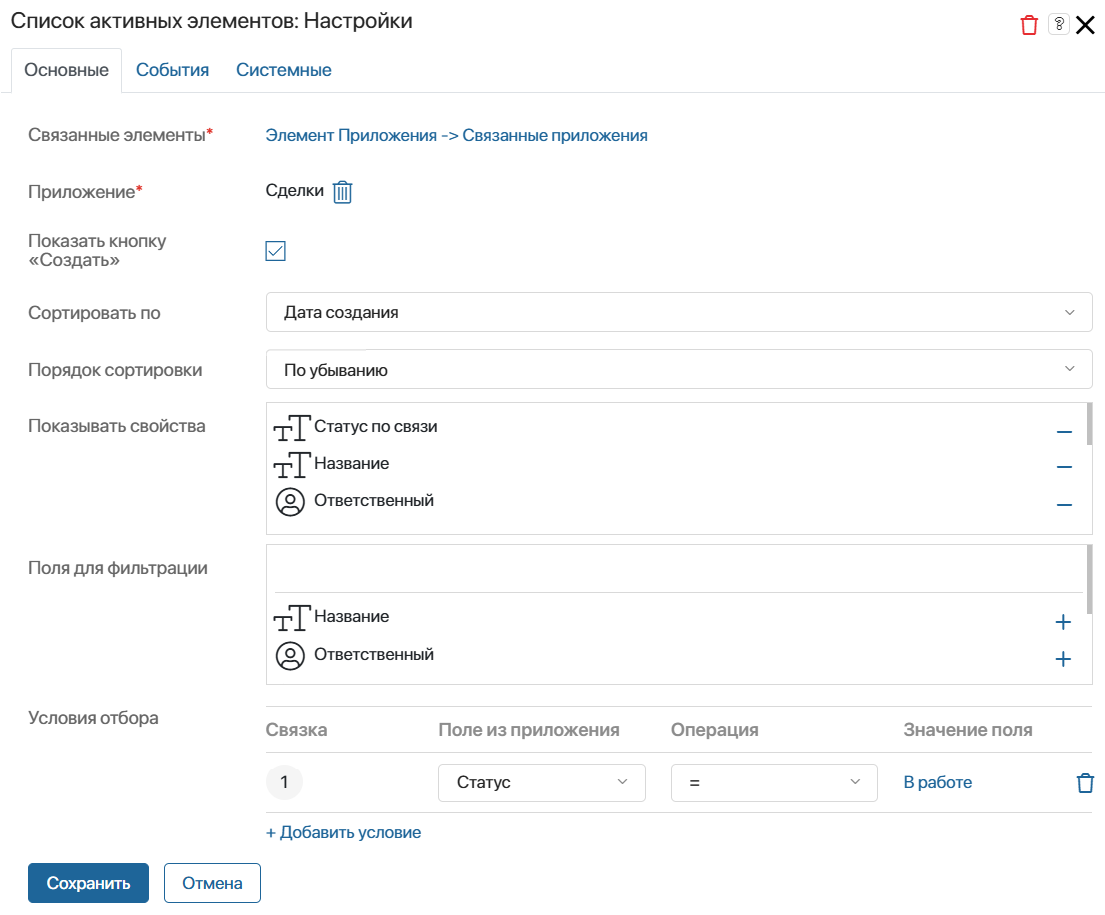1105x915 pixels.
Task: Click the red trash icon in header
Action: (1029, 25)
